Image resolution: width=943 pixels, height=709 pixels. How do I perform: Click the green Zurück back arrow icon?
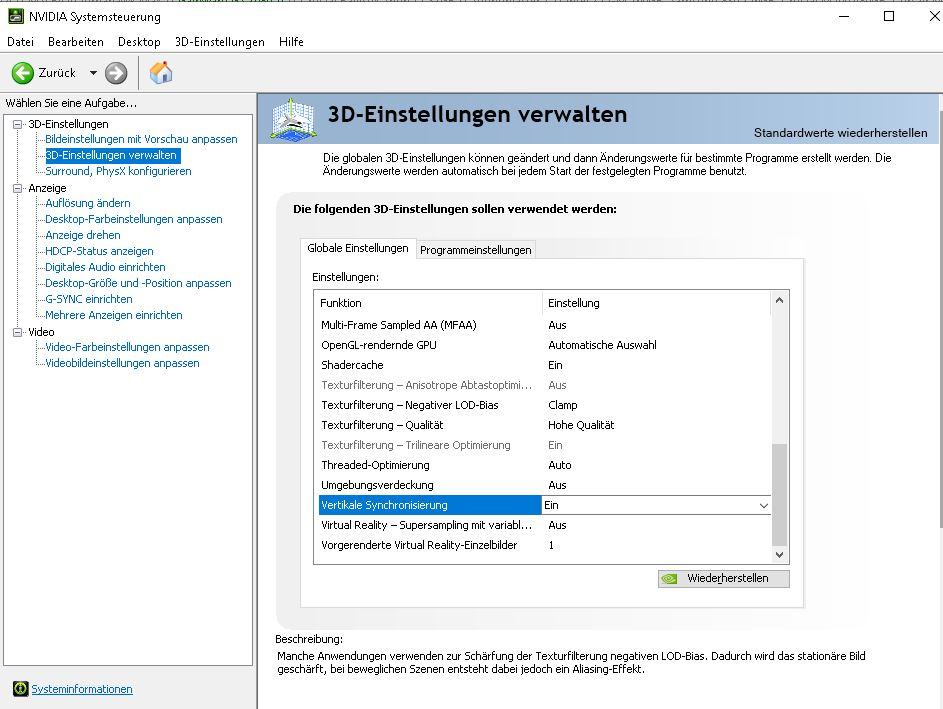point(23,73)
